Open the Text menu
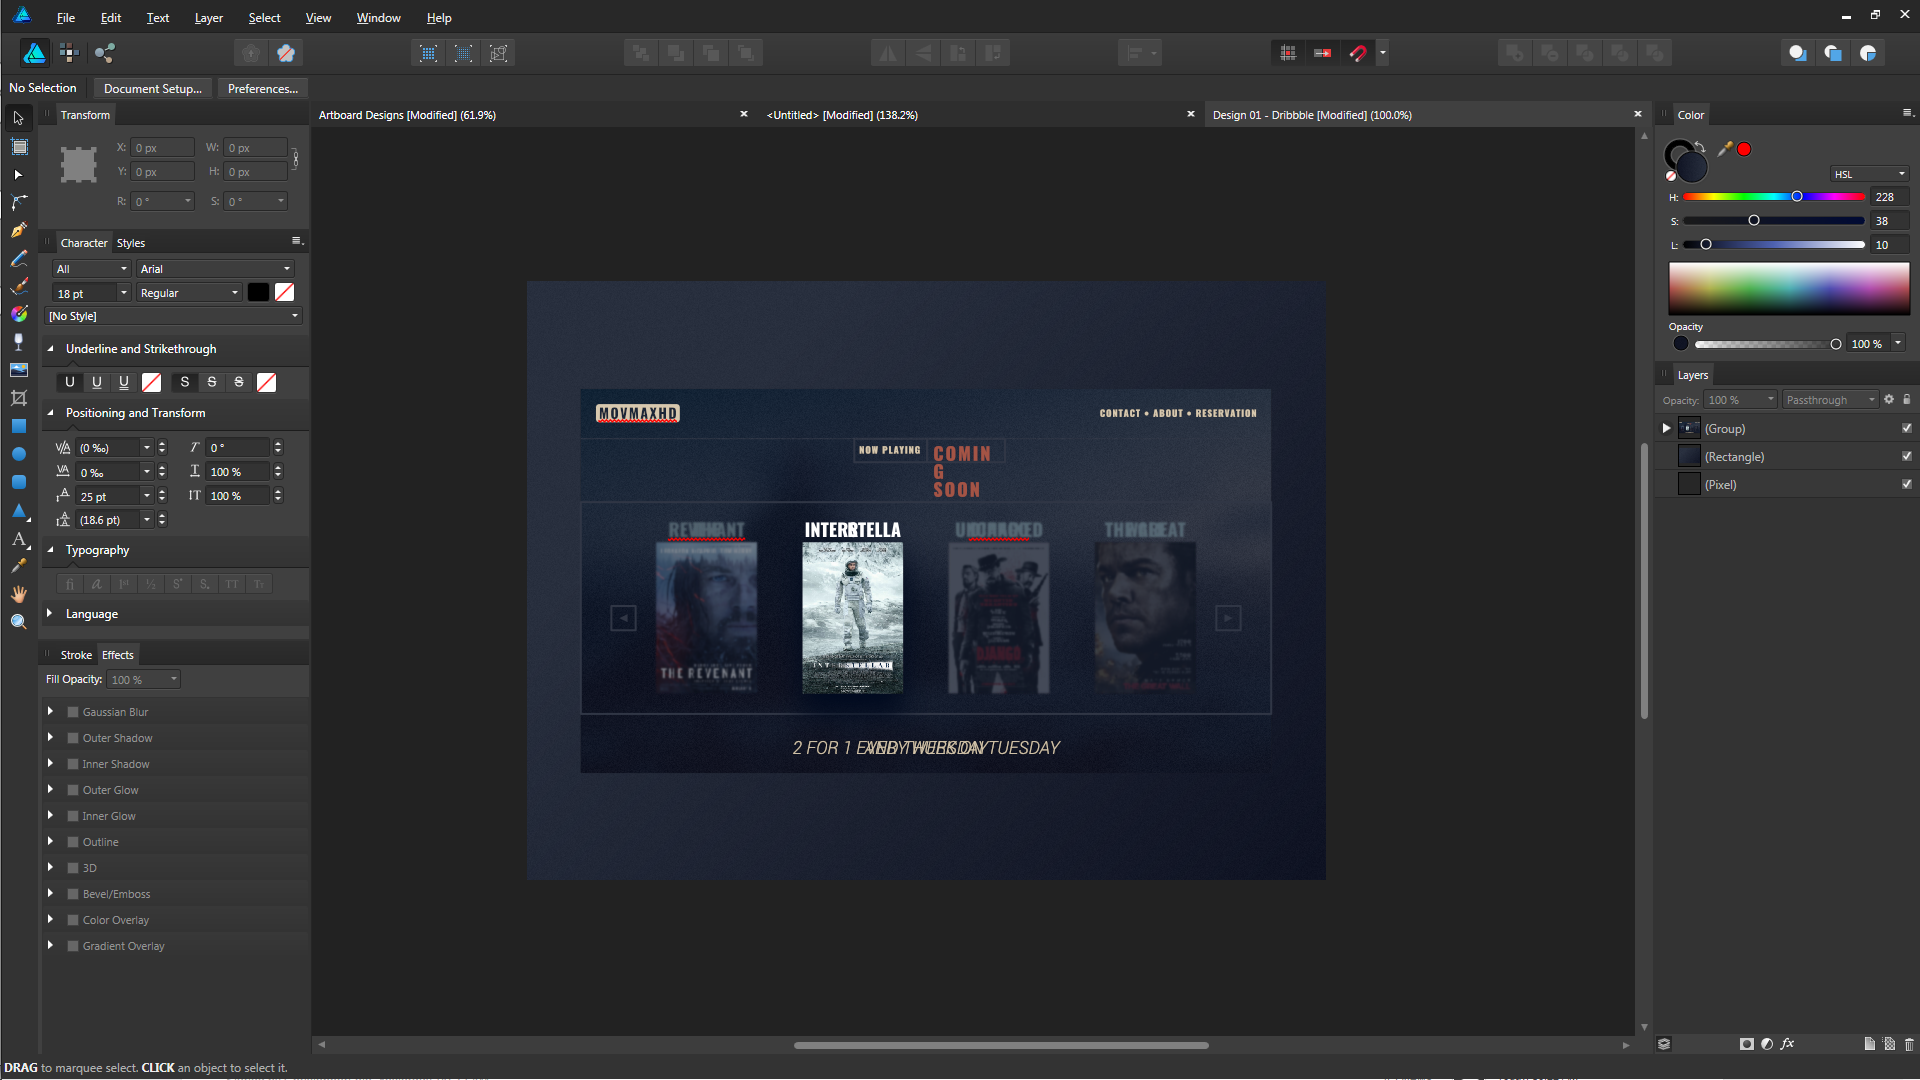1920x1080 pixels. tap(158, 18)
